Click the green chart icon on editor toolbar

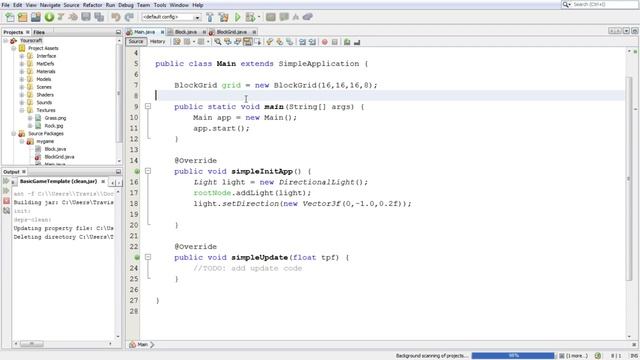347,42
